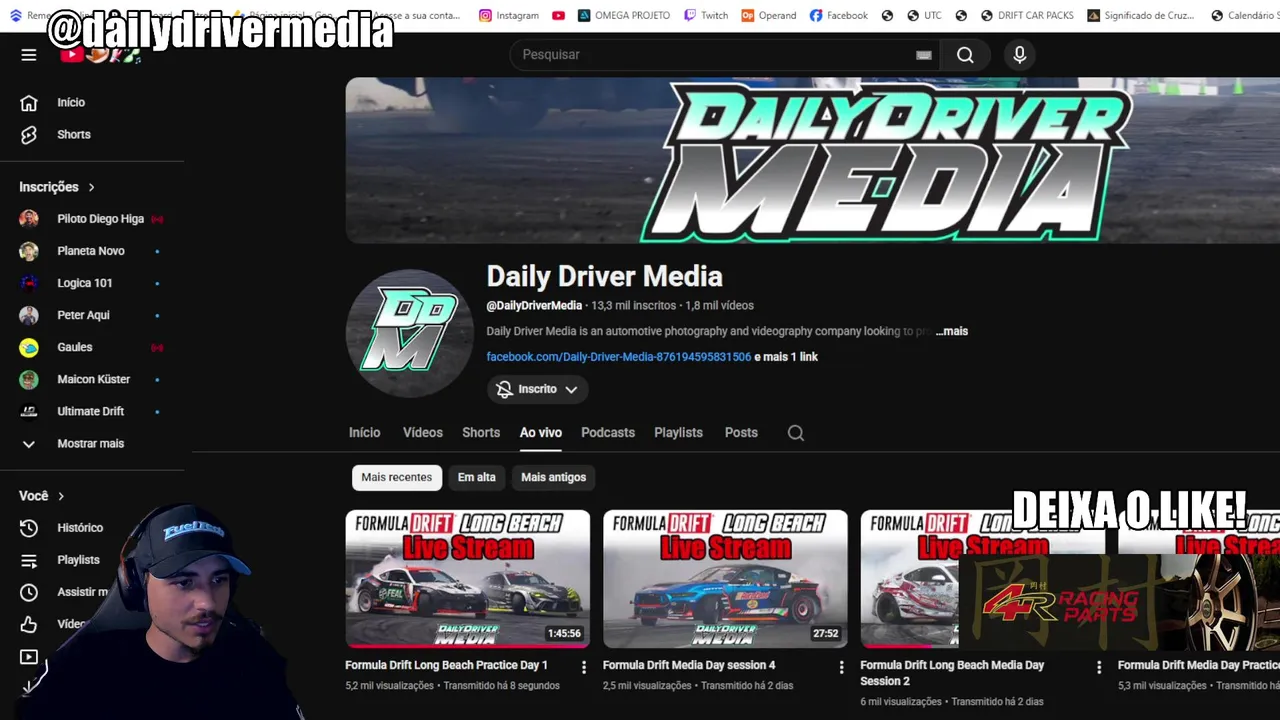Open OMEGA PROJETO bookmark
Image resolution: width=1280 pixels, height=720 pixels.
coord(624,15)
